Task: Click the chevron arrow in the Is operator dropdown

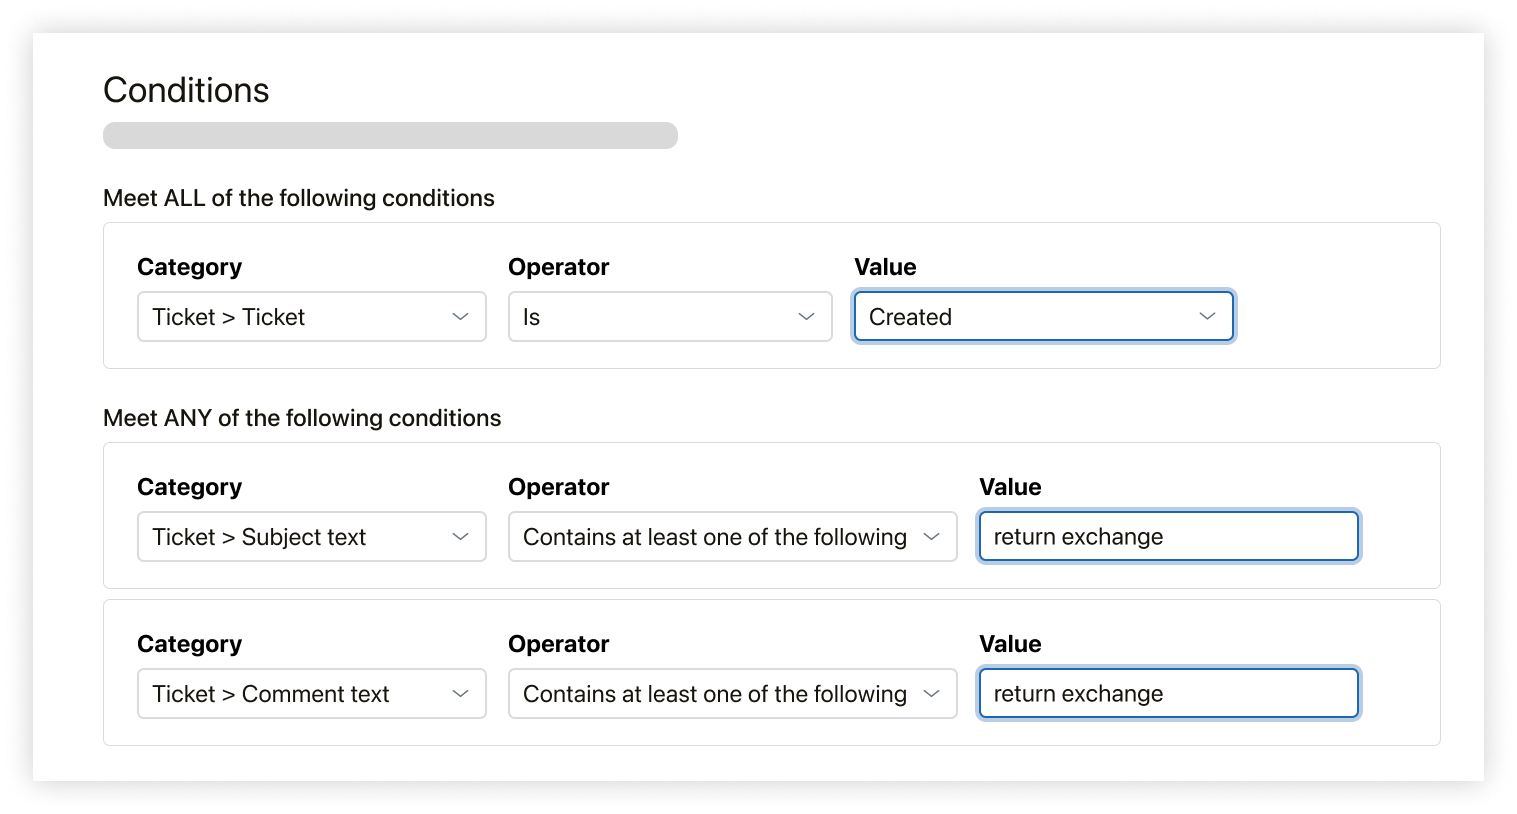Action: point(806,317)
